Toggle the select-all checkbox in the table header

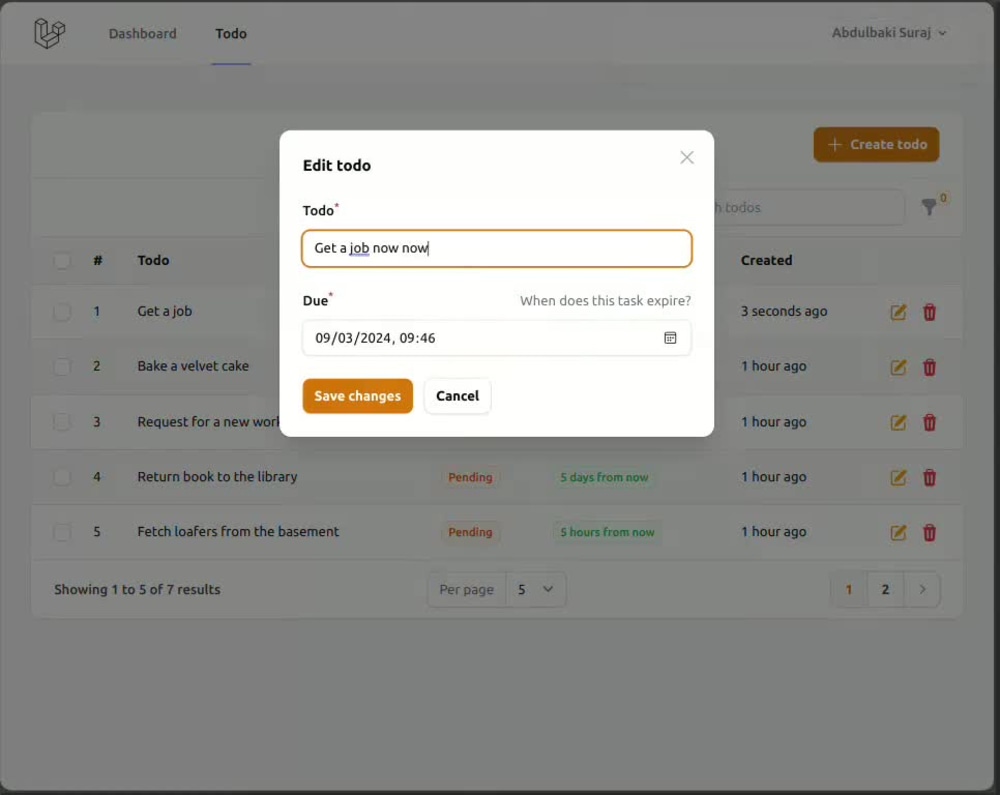[62, 261]
